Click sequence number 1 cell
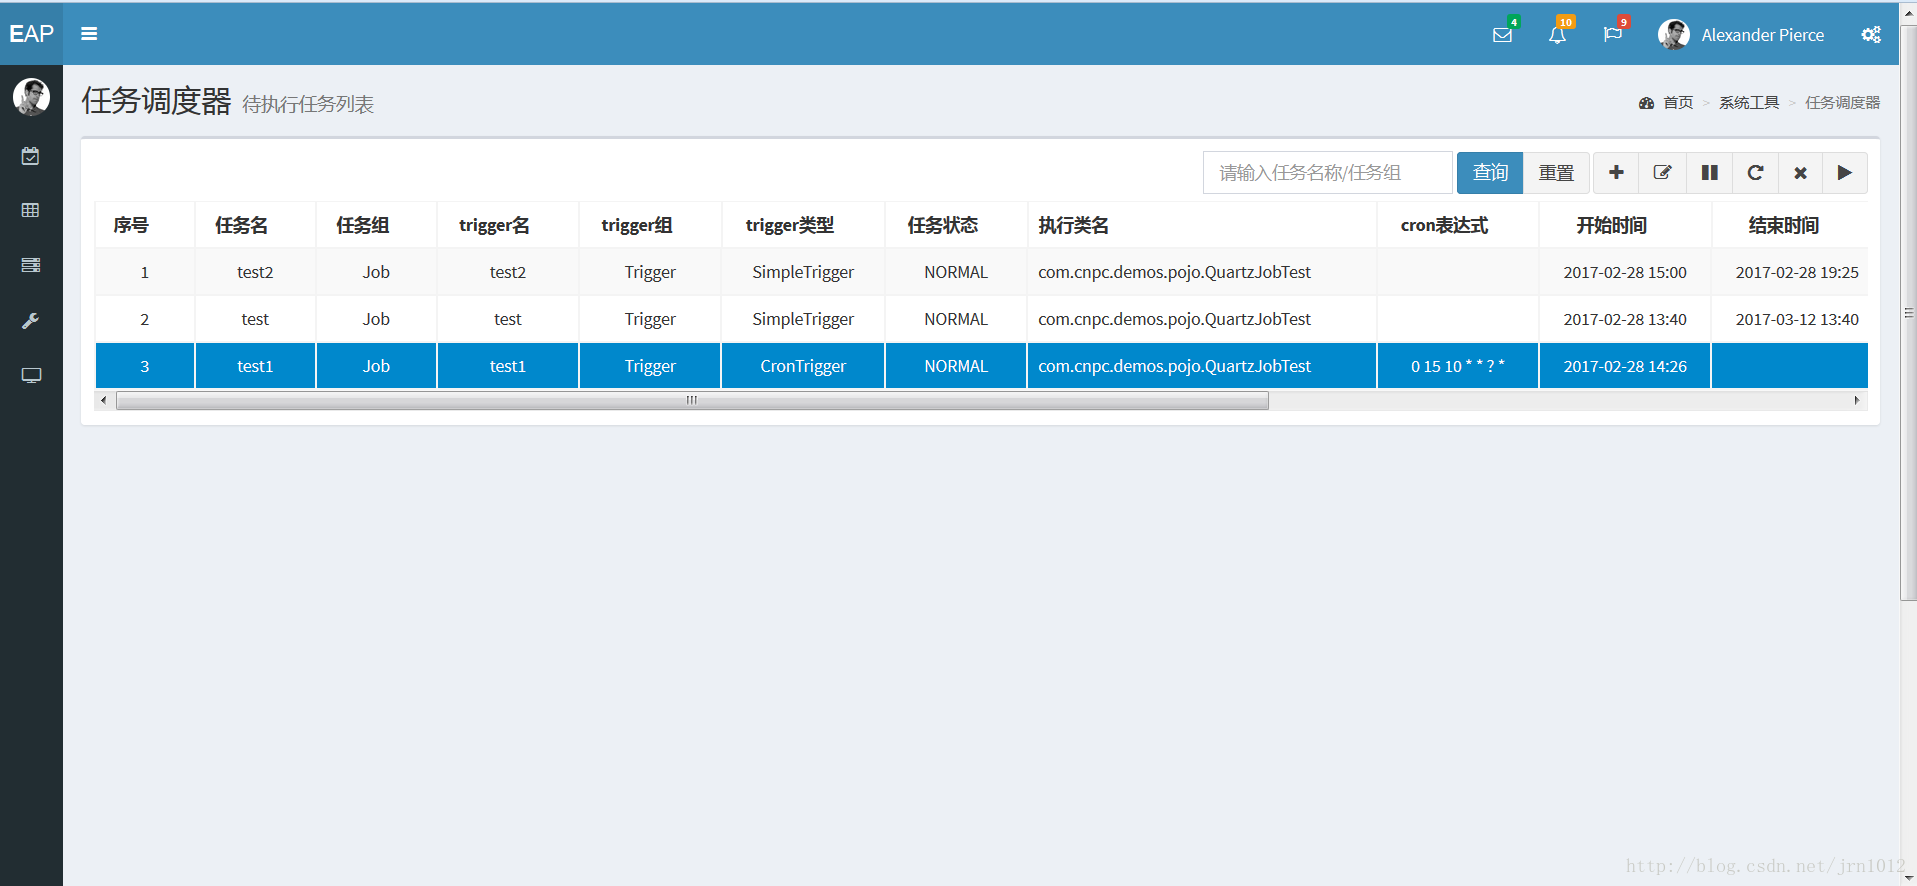 point(145,272)
